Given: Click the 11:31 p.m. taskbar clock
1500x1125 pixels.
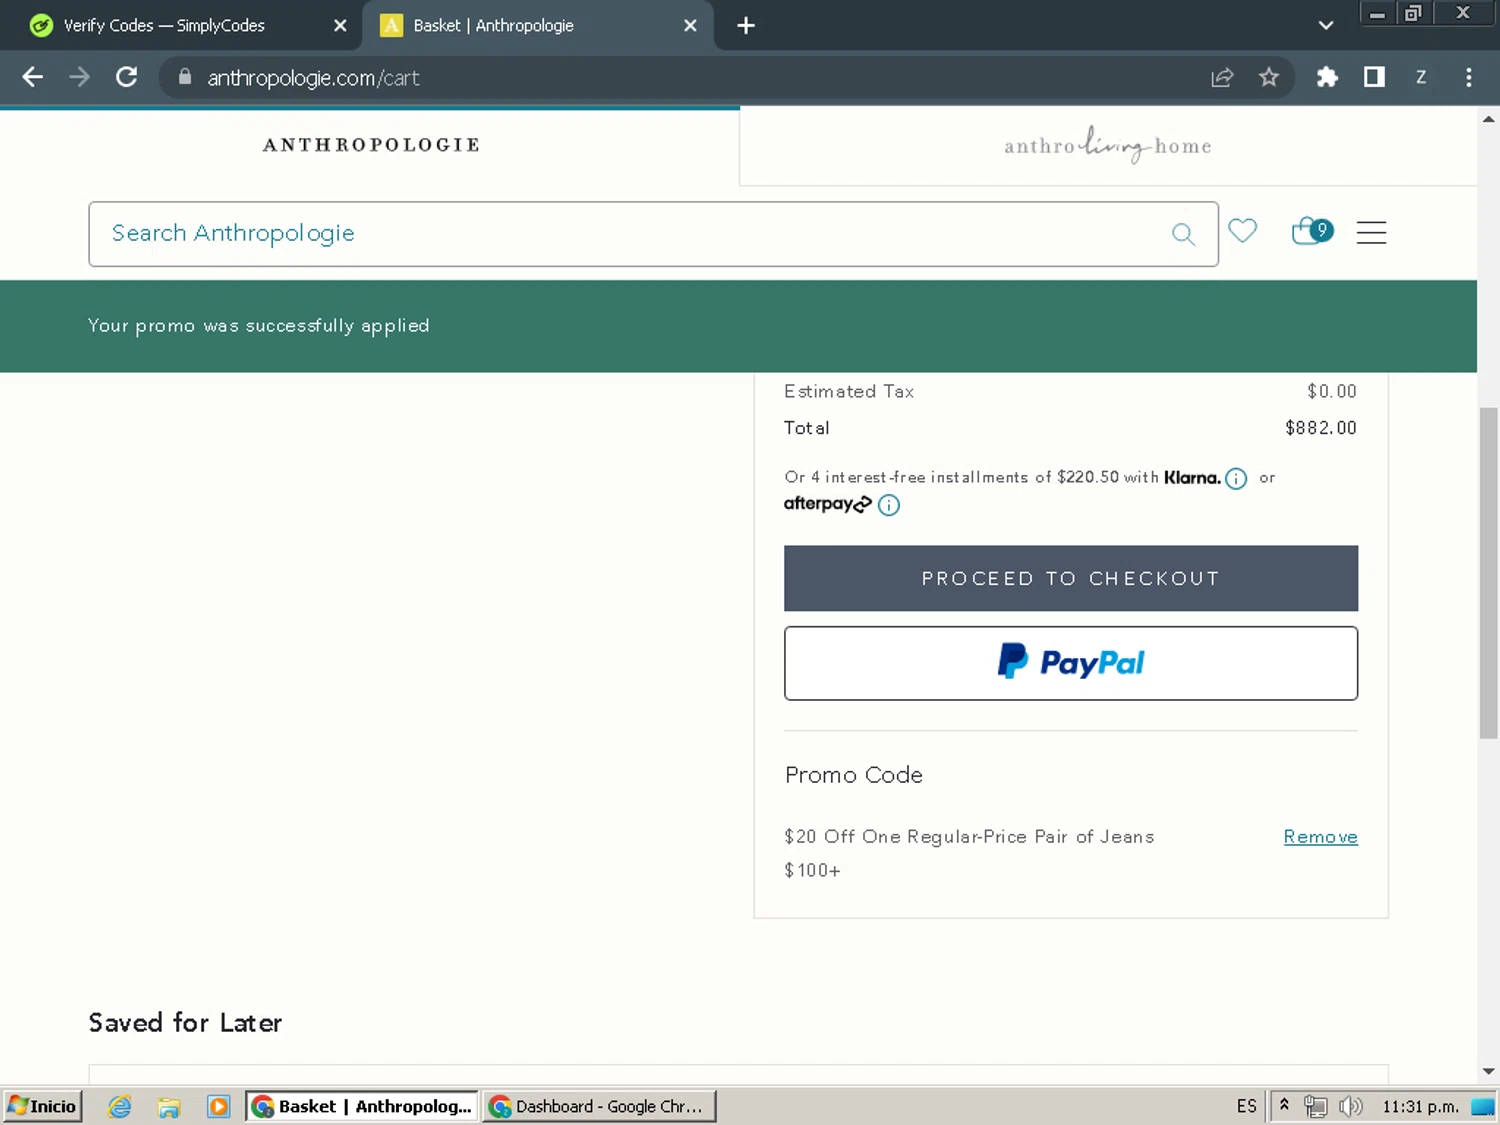Looking at the screenshot, I should pyautogui.click(x=1420, y=1106).
